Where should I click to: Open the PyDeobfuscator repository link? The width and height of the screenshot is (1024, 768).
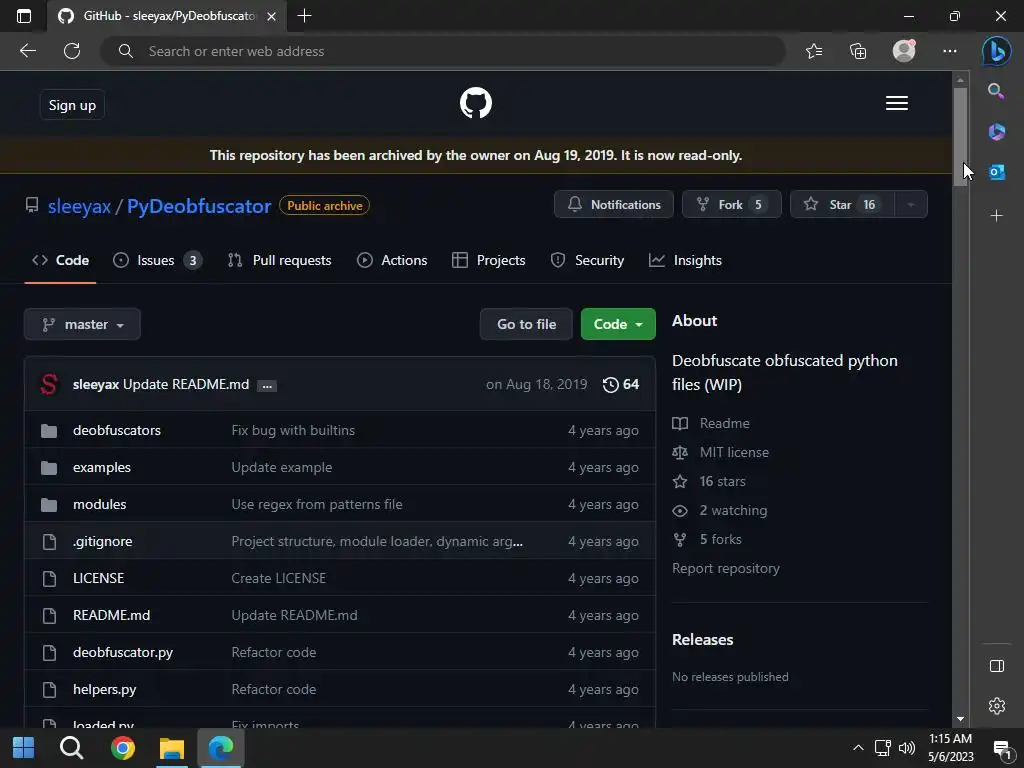click(199, 206)
